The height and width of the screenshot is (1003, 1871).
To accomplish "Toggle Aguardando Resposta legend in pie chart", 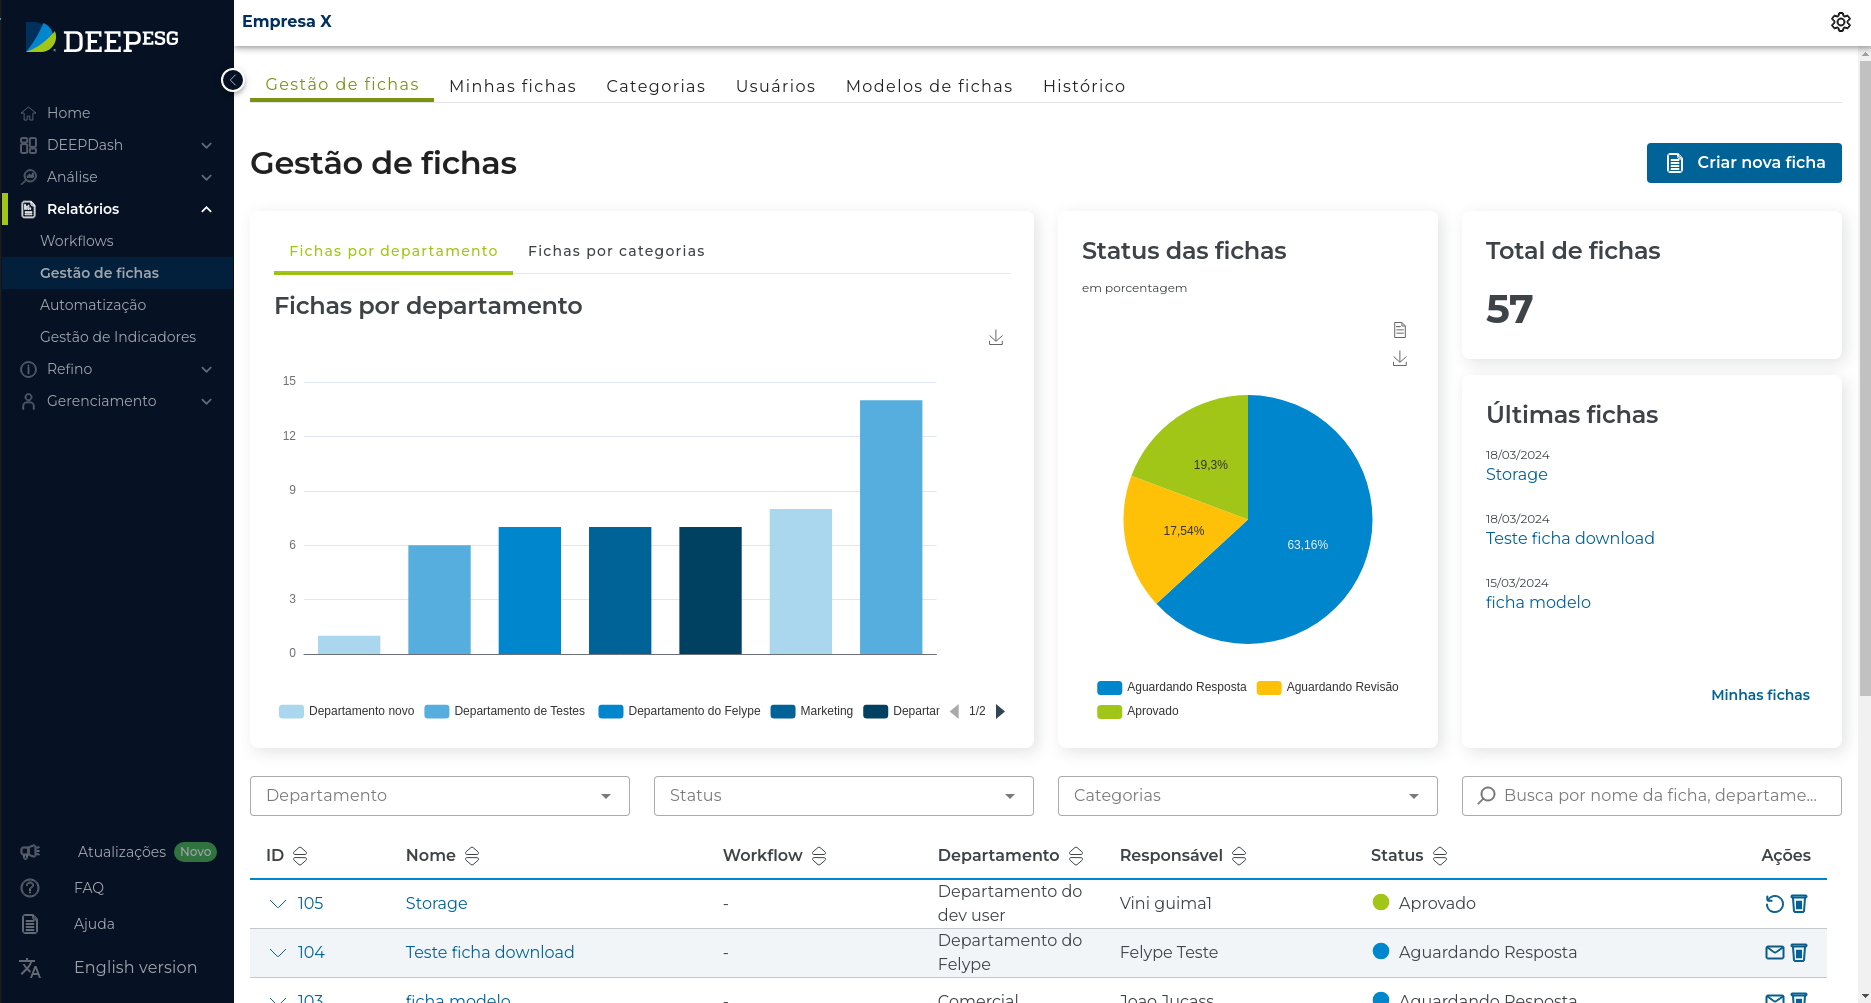I will point(1172,687).
